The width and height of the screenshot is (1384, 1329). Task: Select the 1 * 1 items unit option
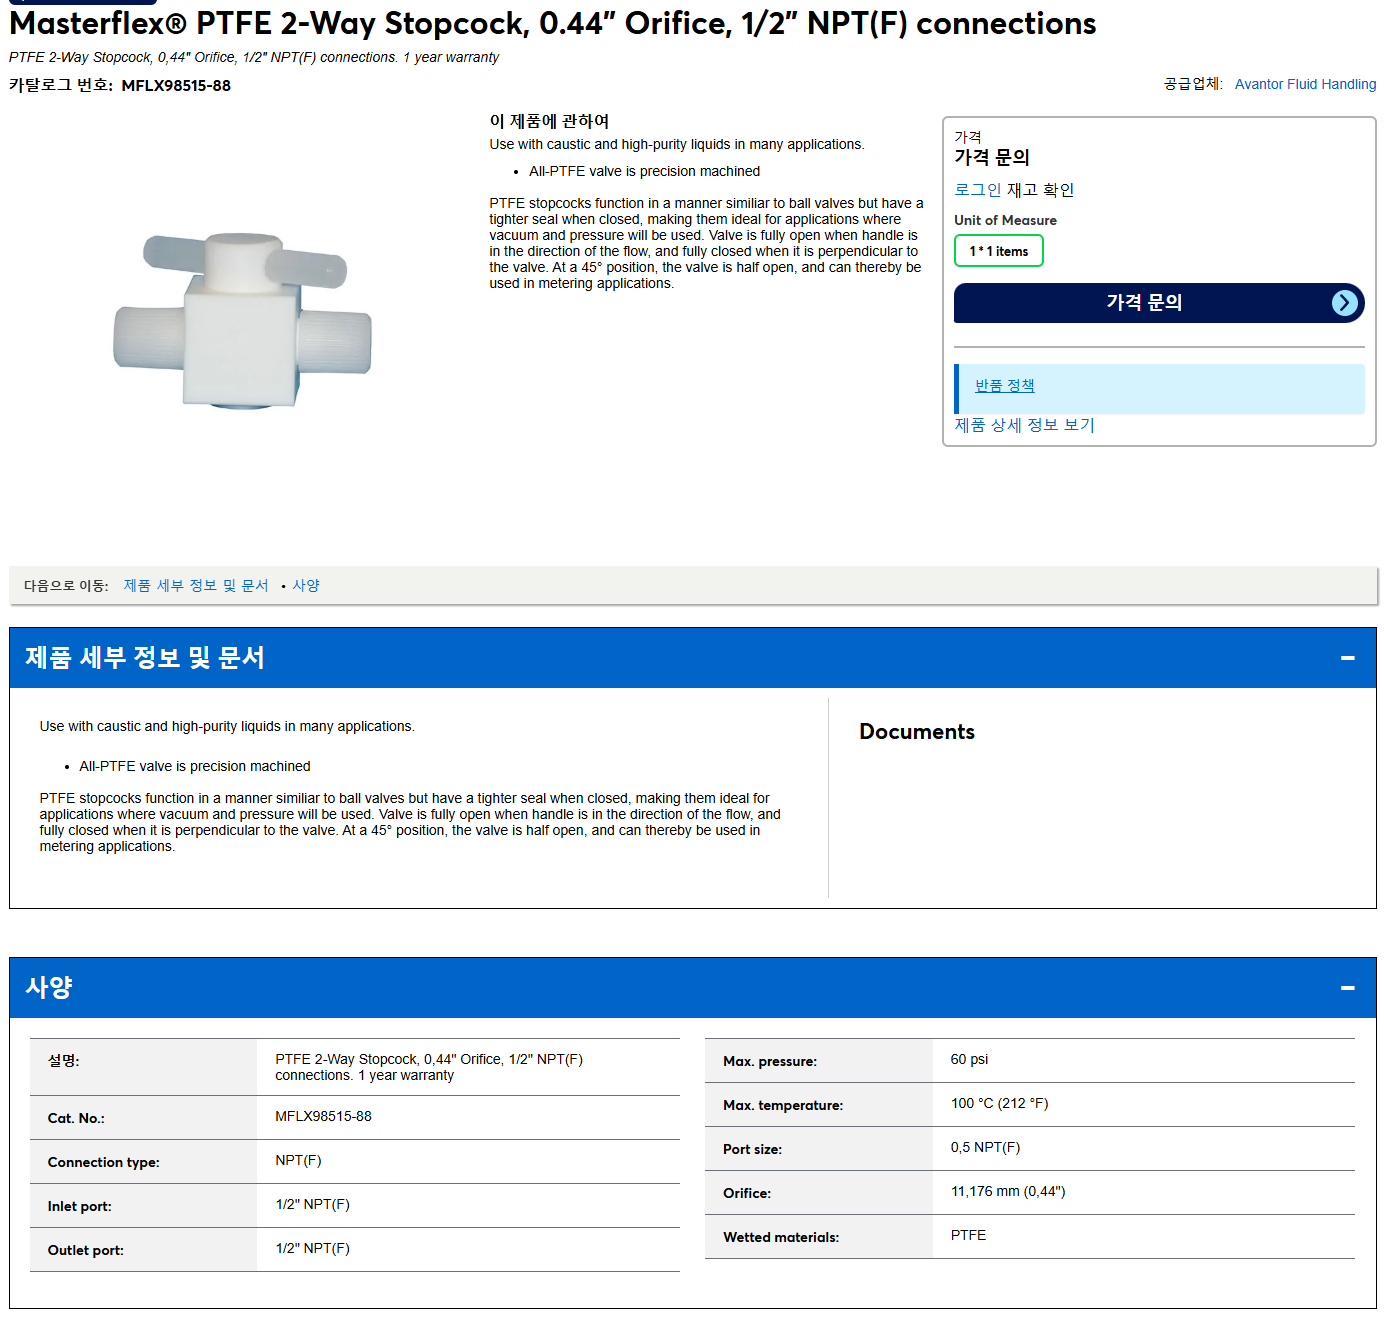point(998,251)
